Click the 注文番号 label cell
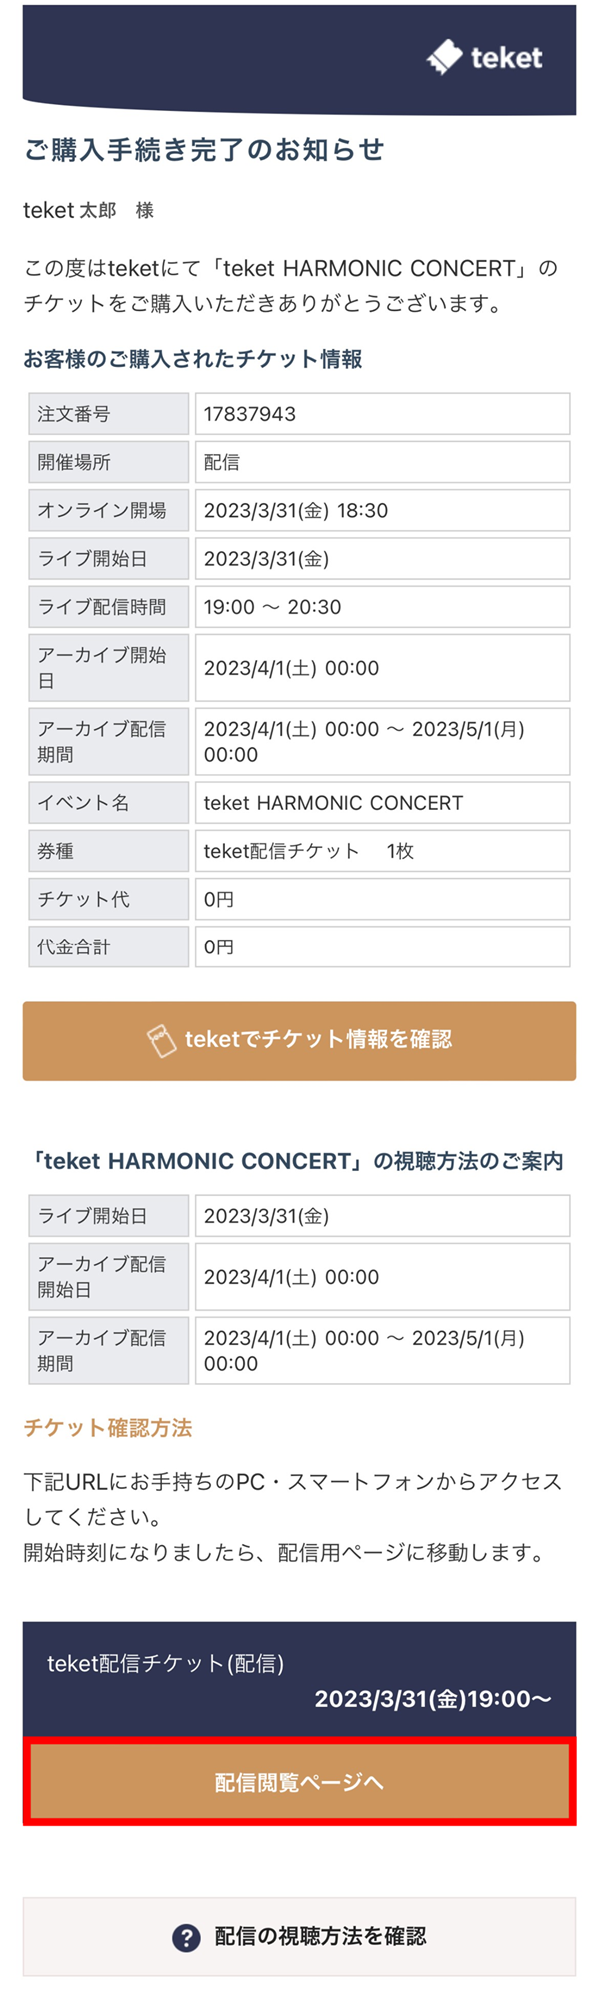This screenshot has height=2000, width=599. 108,413
